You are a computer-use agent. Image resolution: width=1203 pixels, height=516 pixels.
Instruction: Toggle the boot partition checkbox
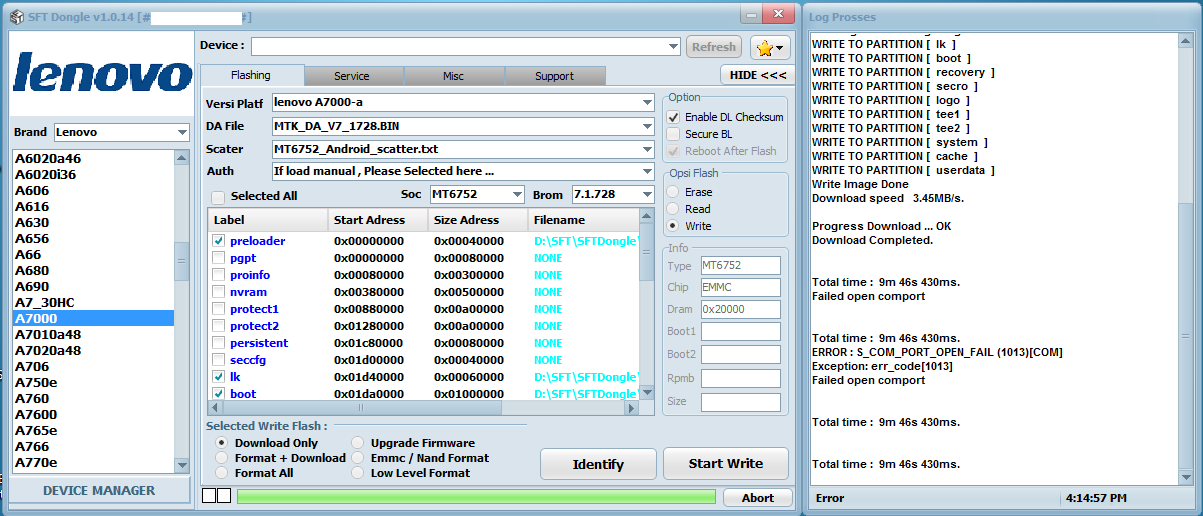pyautogui.click(x=218, y=394)
